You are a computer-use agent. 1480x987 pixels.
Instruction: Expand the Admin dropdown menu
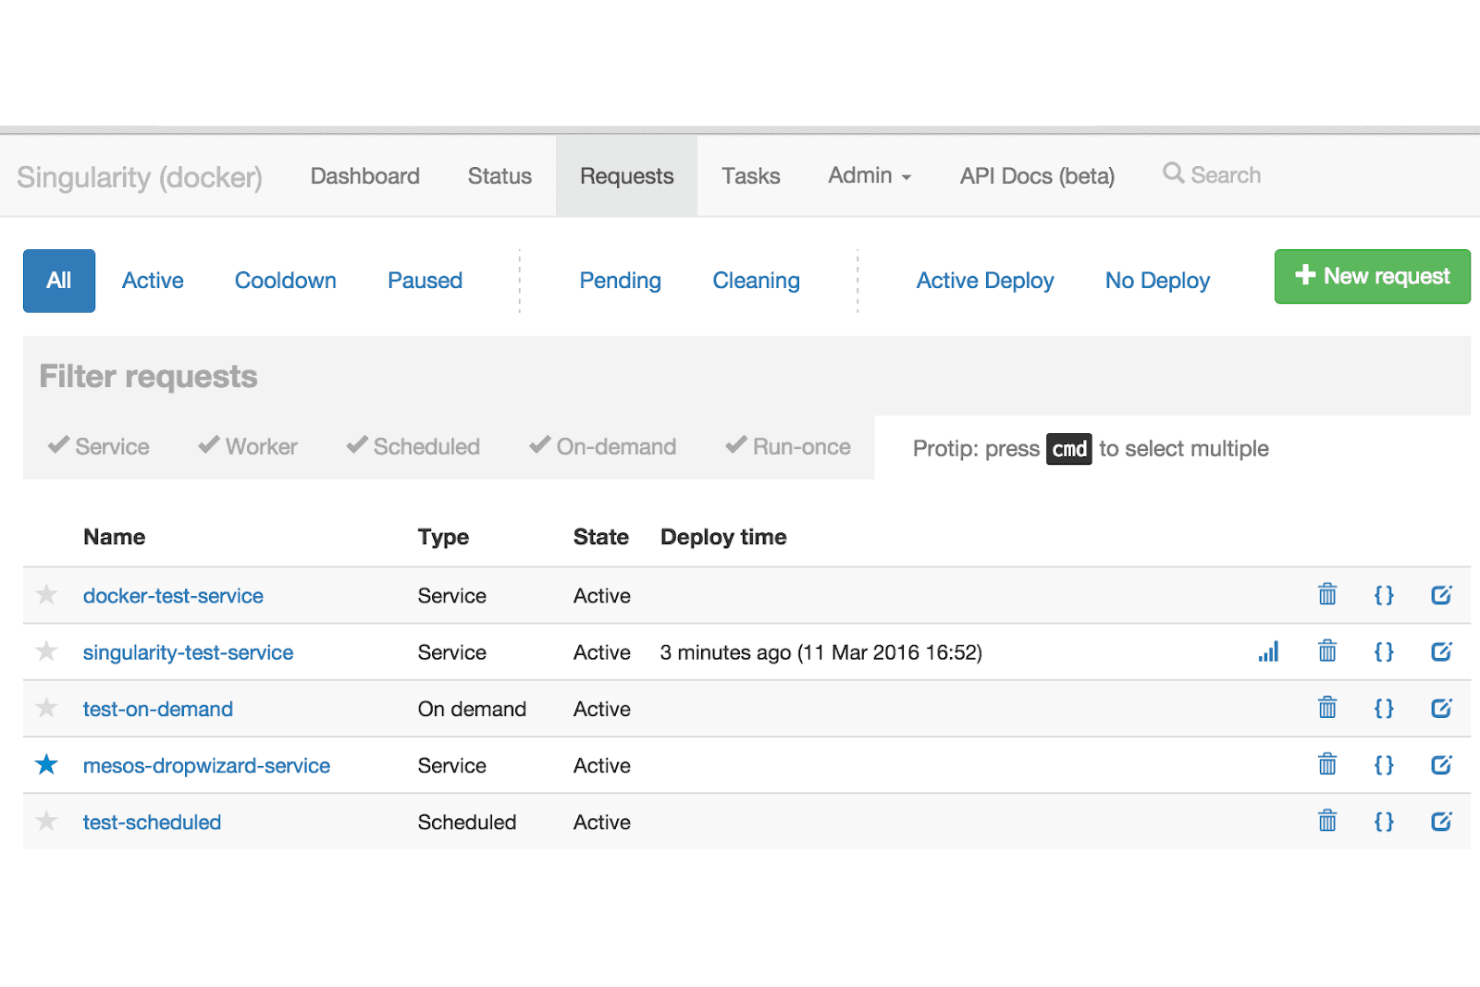(869, 176)
